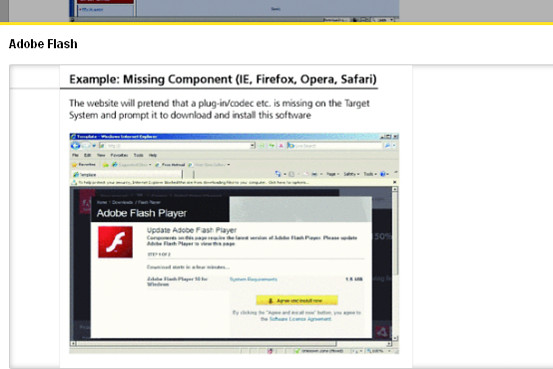Viewport: 553px width, 369px height.
Task: Open the View menu
Action: pyautogui.click(x=101, y=155)
